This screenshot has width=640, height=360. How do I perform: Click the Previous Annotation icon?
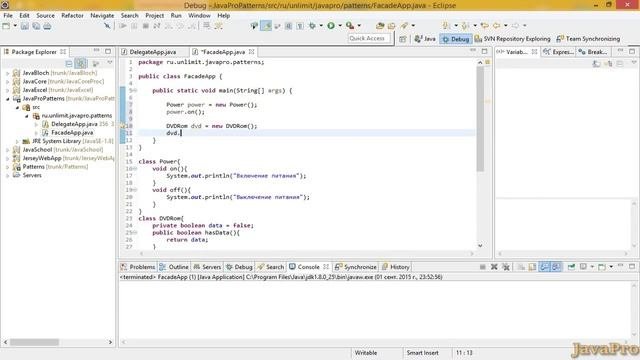[x=465, y=26]
